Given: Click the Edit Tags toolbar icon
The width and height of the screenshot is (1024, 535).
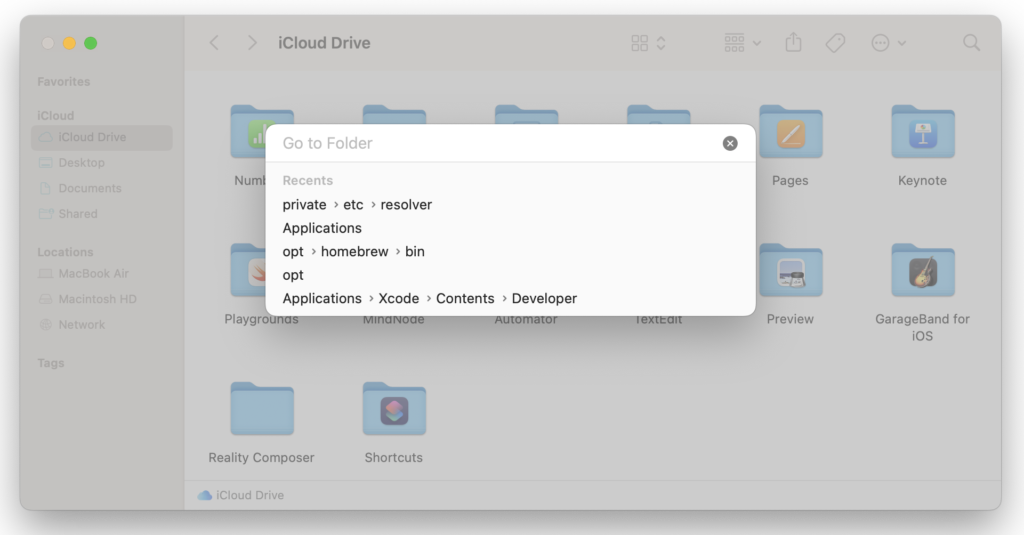Looking at the screenshot, I should click(835, 43).
